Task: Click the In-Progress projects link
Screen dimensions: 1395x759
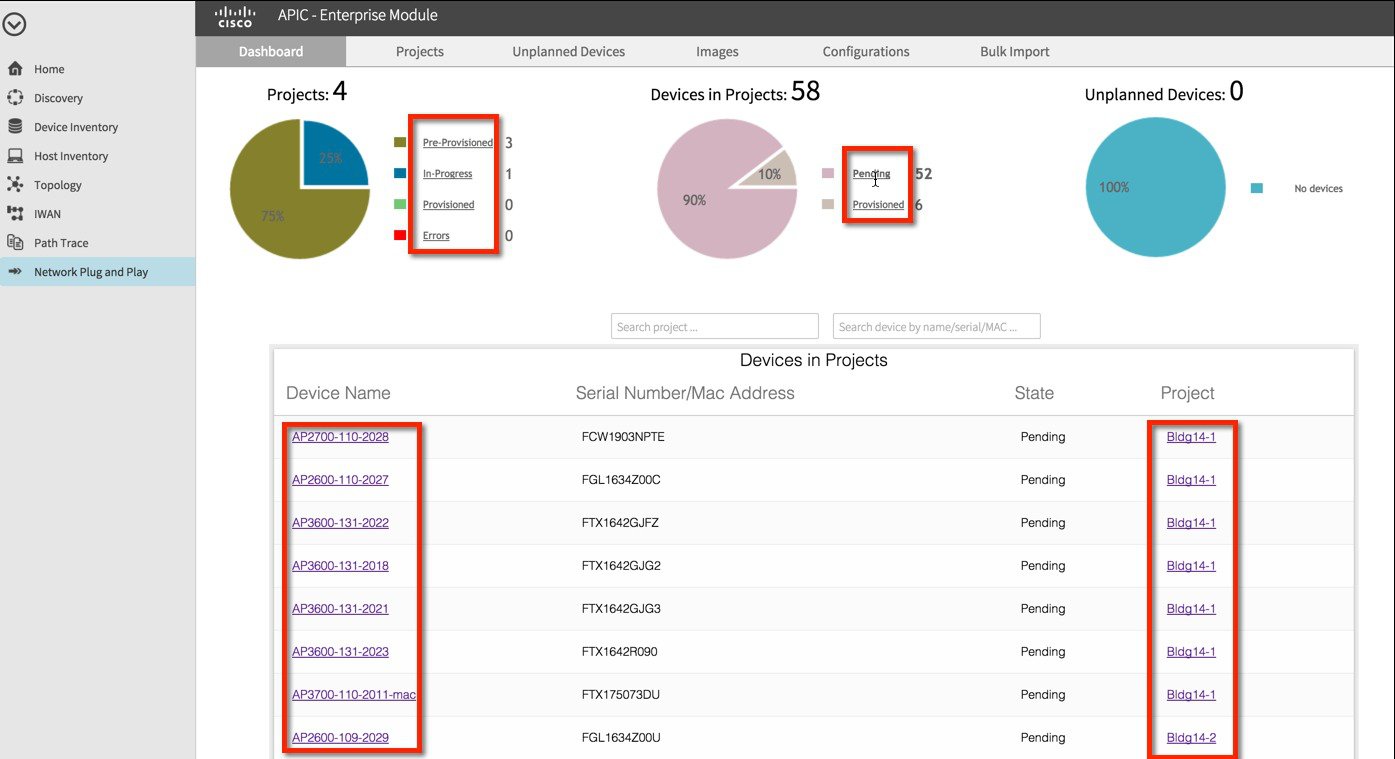Action: tap(448, 174)
